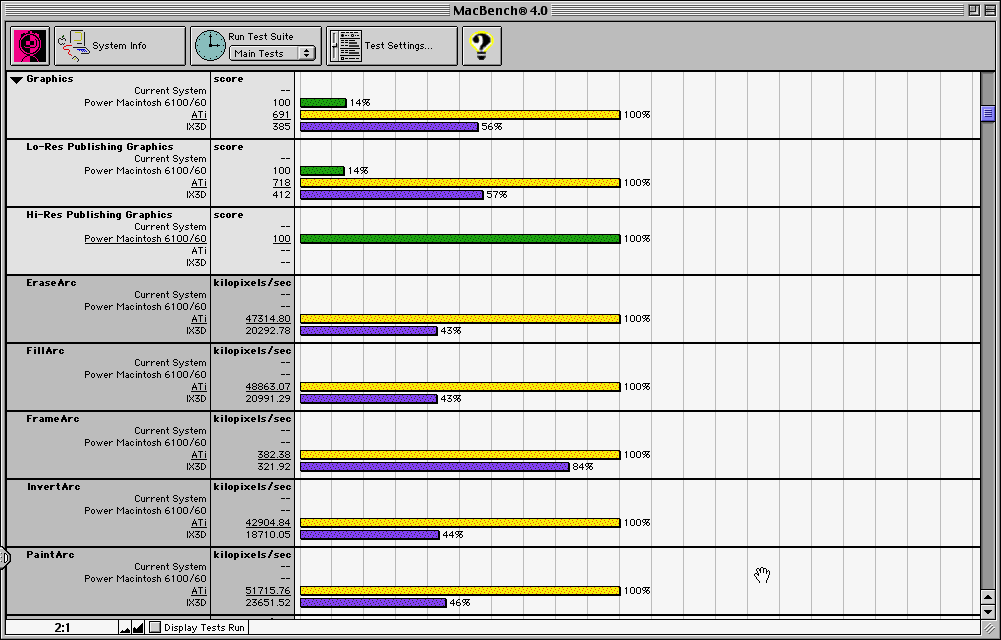This screenshot has height=640, width=1001.
Task: Click the Lo-Res ATi score 718
Action: coord(282,183)
